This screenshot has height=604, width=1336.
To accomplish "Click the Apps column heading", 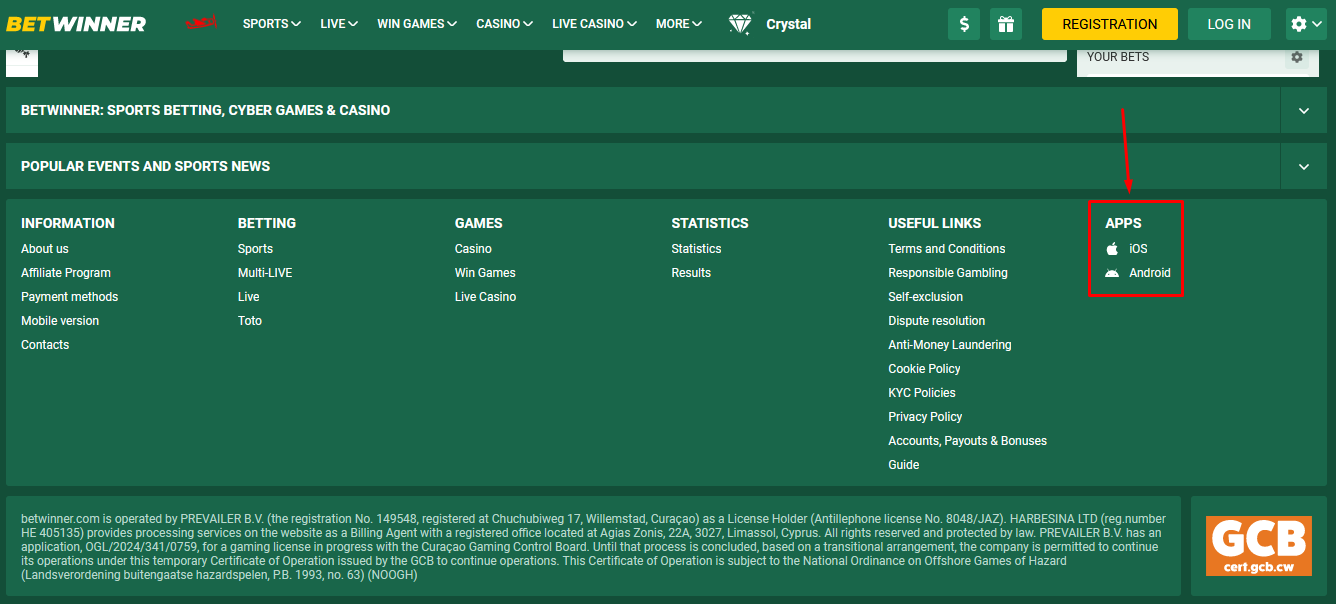I will point(1123,223).
